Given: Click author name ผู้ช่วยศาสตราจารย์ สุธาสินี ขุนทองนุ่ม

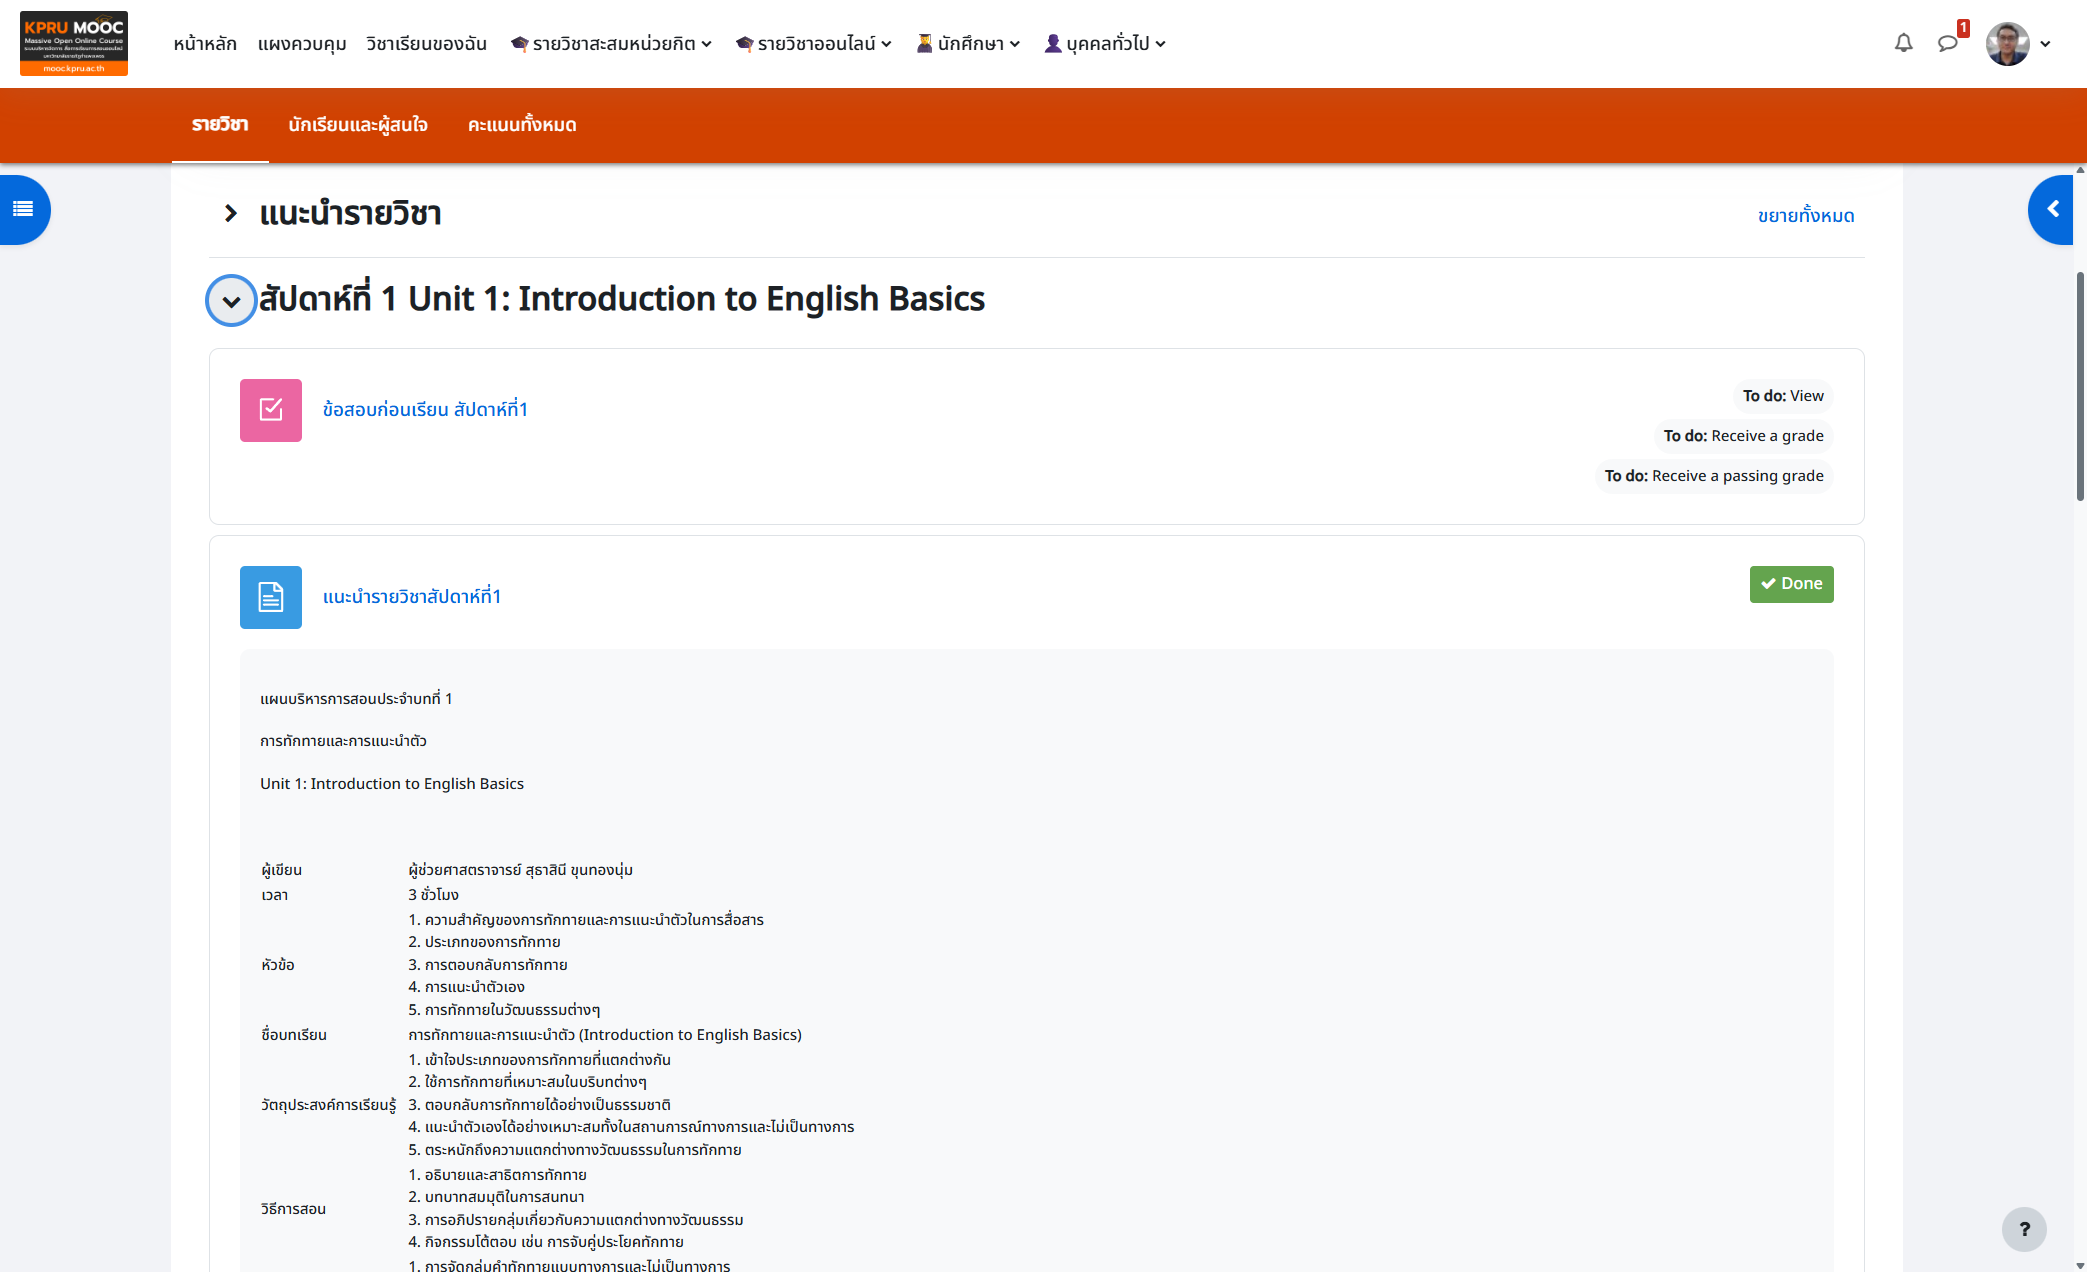Looking at the screenshot, I should [520, 870].
